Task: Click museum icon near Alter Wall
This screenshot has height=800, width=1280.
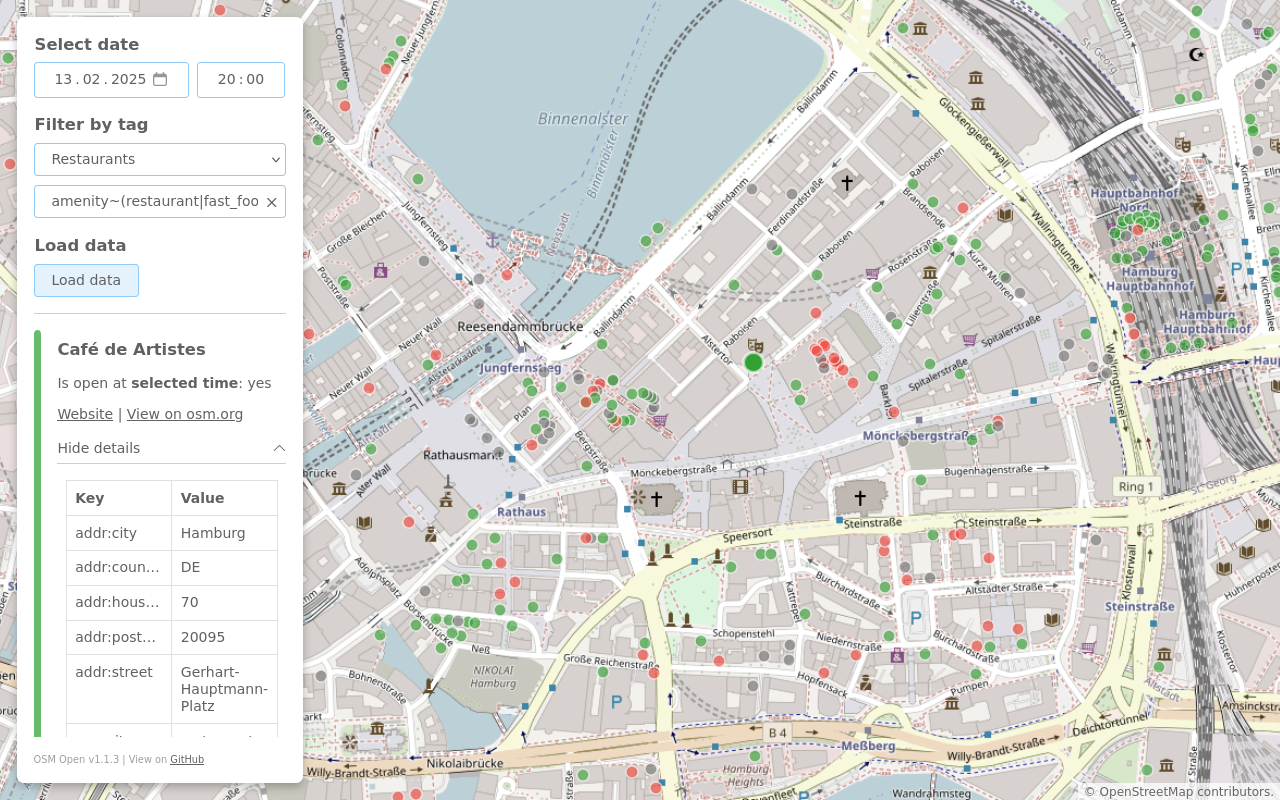Action: click(x=339, y=488)
